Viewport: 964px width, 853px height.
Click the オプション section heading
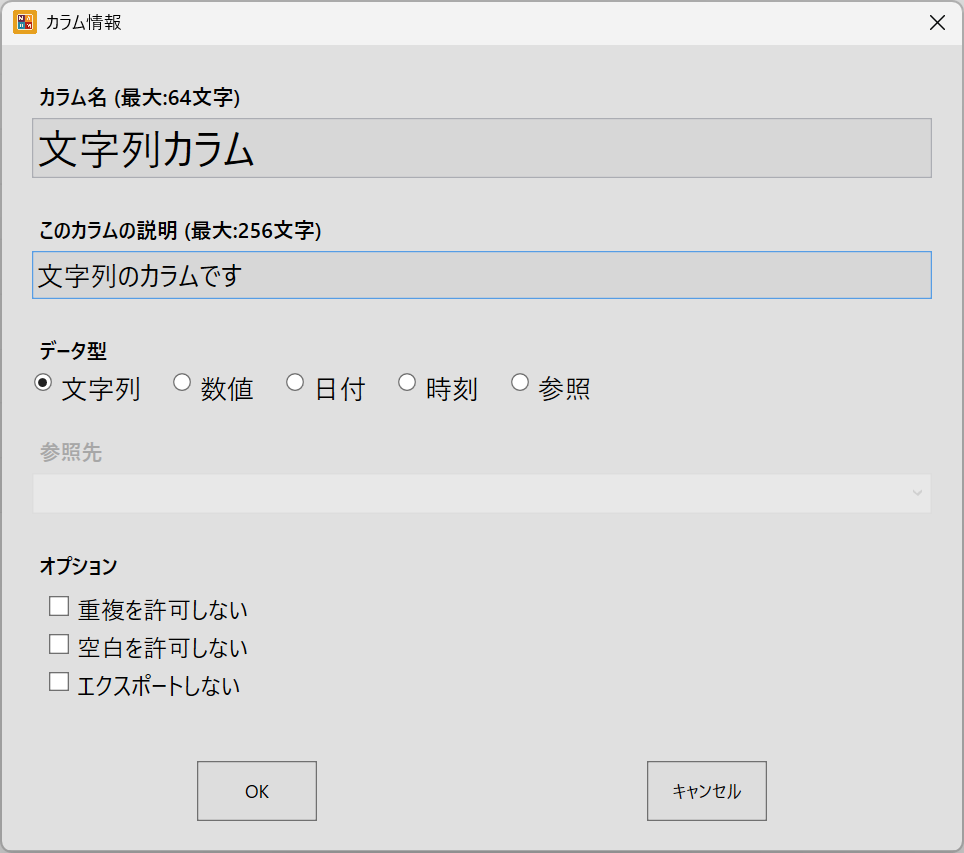click(78, 566)
